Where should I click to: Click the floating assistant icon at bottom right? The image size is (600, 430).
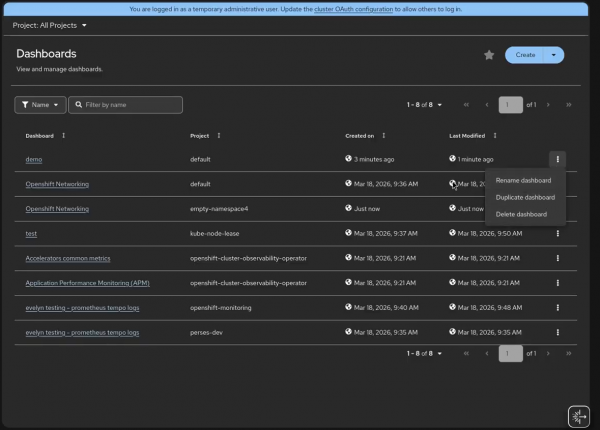coord(579,416)
